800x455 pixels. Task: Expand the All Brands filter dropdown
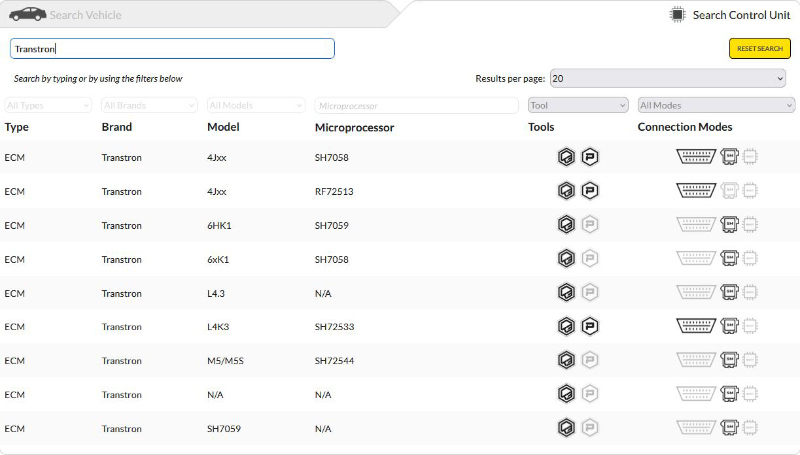(x=149, y=105)
